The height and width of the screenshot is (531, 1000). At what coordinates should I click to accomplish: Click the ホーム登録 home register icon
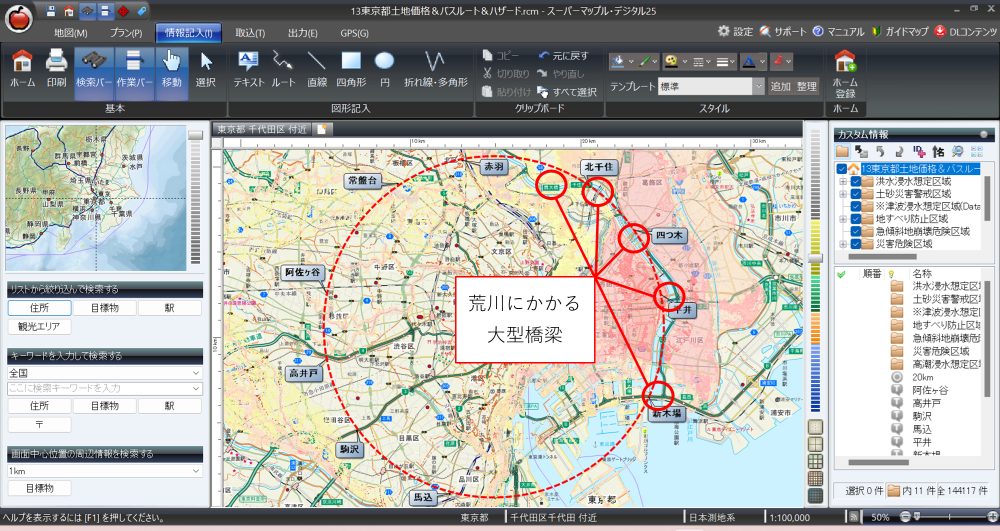click(x=845, y=72)
